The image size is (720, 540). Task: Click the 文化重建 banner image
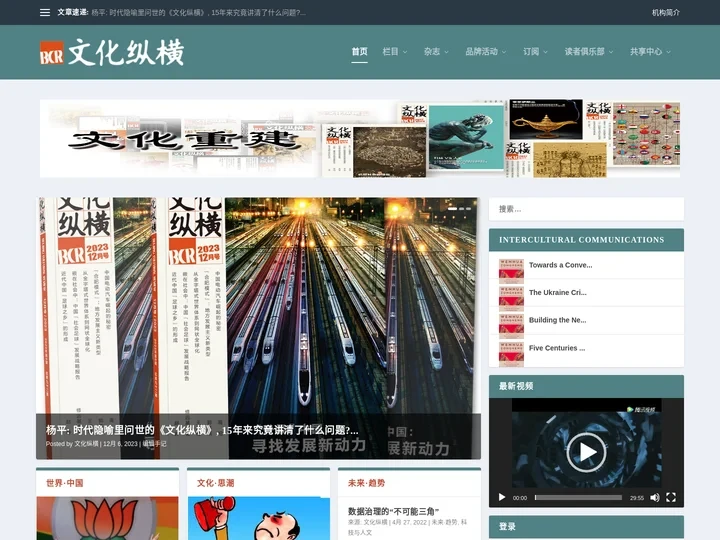point(360,138)
